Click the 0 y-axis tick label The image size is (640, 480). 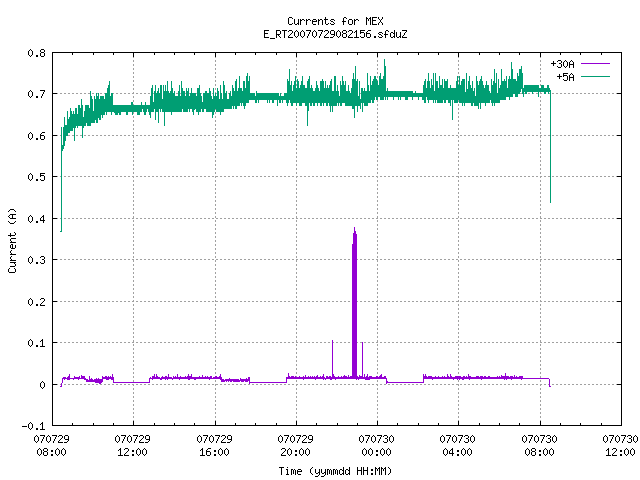pyautogui.click(x=42, y=384)
